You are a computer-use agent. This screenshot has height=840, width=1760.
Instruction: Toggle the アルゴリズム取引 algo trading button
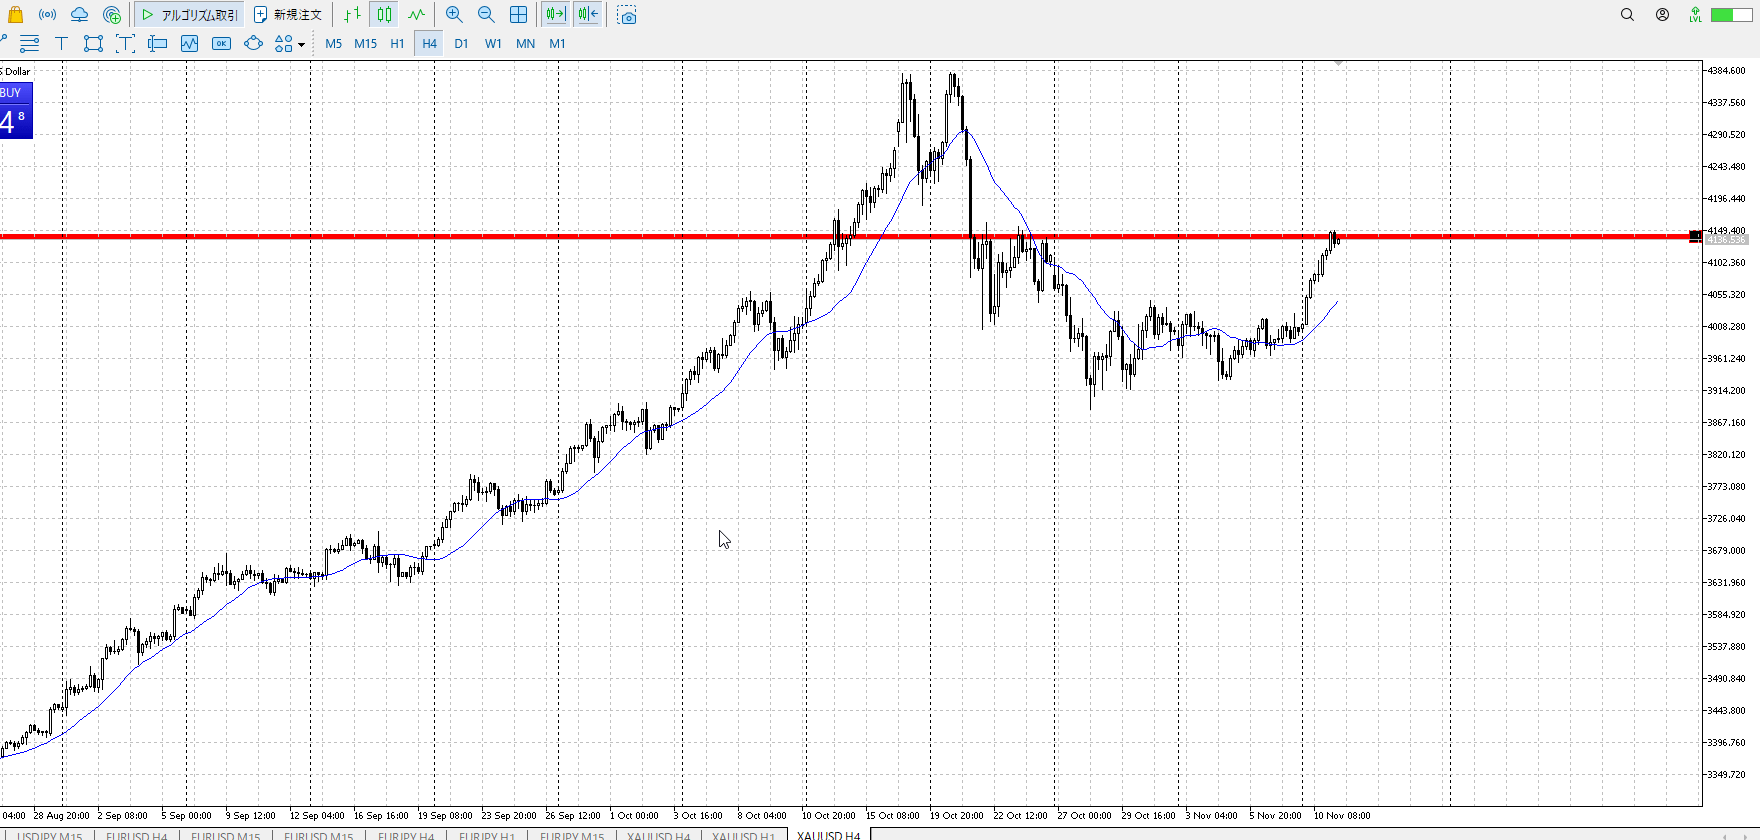[189, 15]
